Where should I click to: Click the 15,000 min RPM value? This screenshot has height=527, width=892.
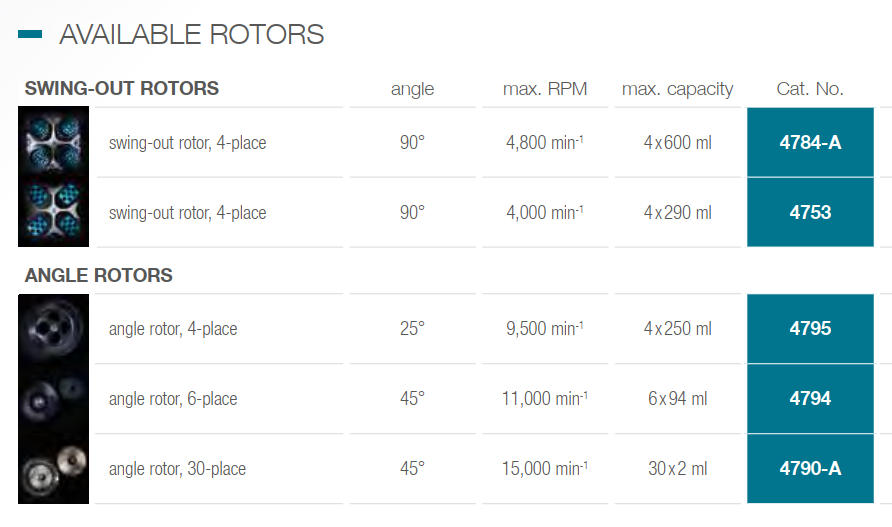coord(543,468)
